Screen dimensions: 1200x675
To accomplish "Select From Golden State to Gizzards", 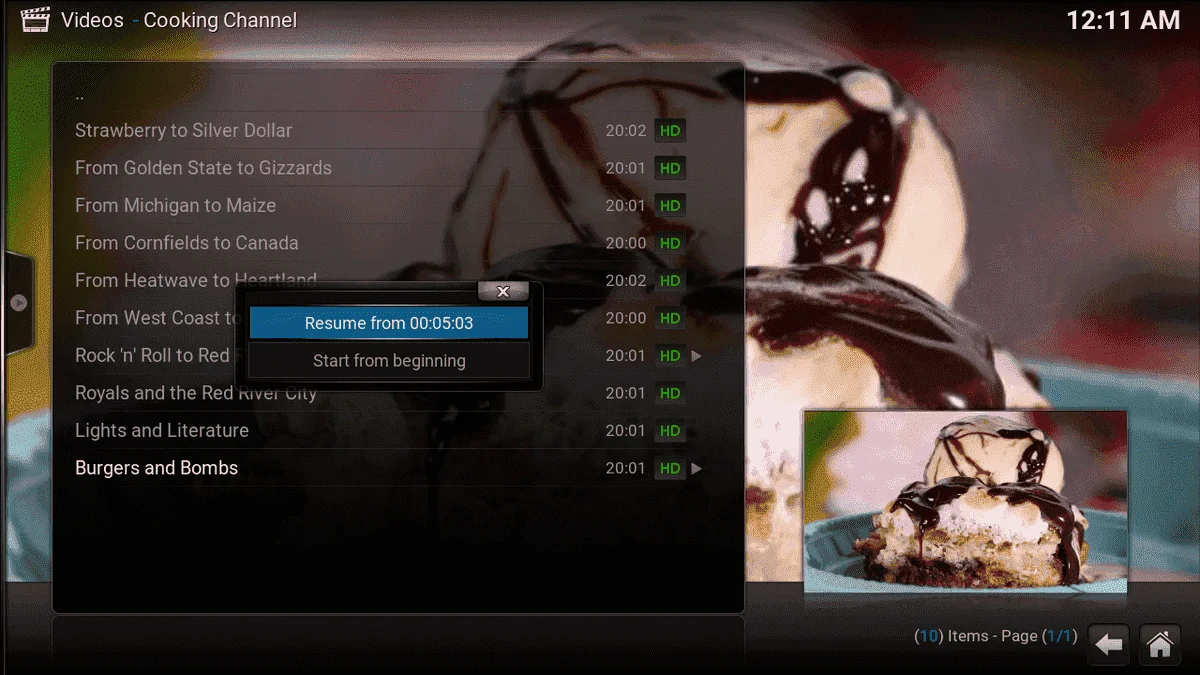I will (398, 168).
